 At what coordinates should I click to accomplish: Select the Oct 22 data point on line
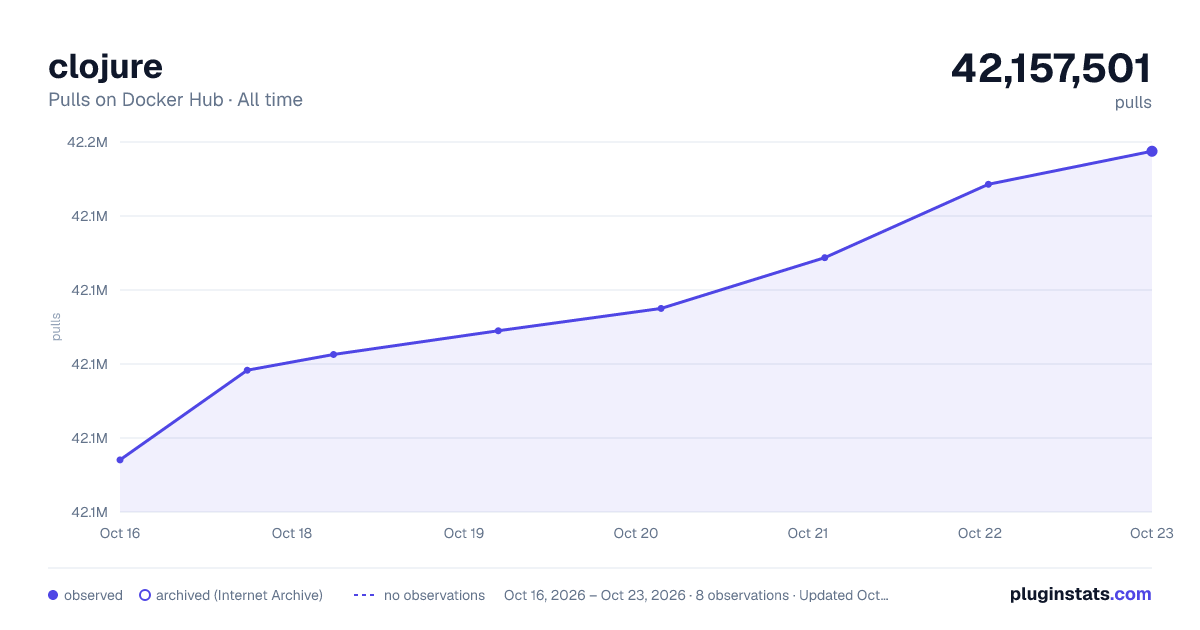pos(988,184)
